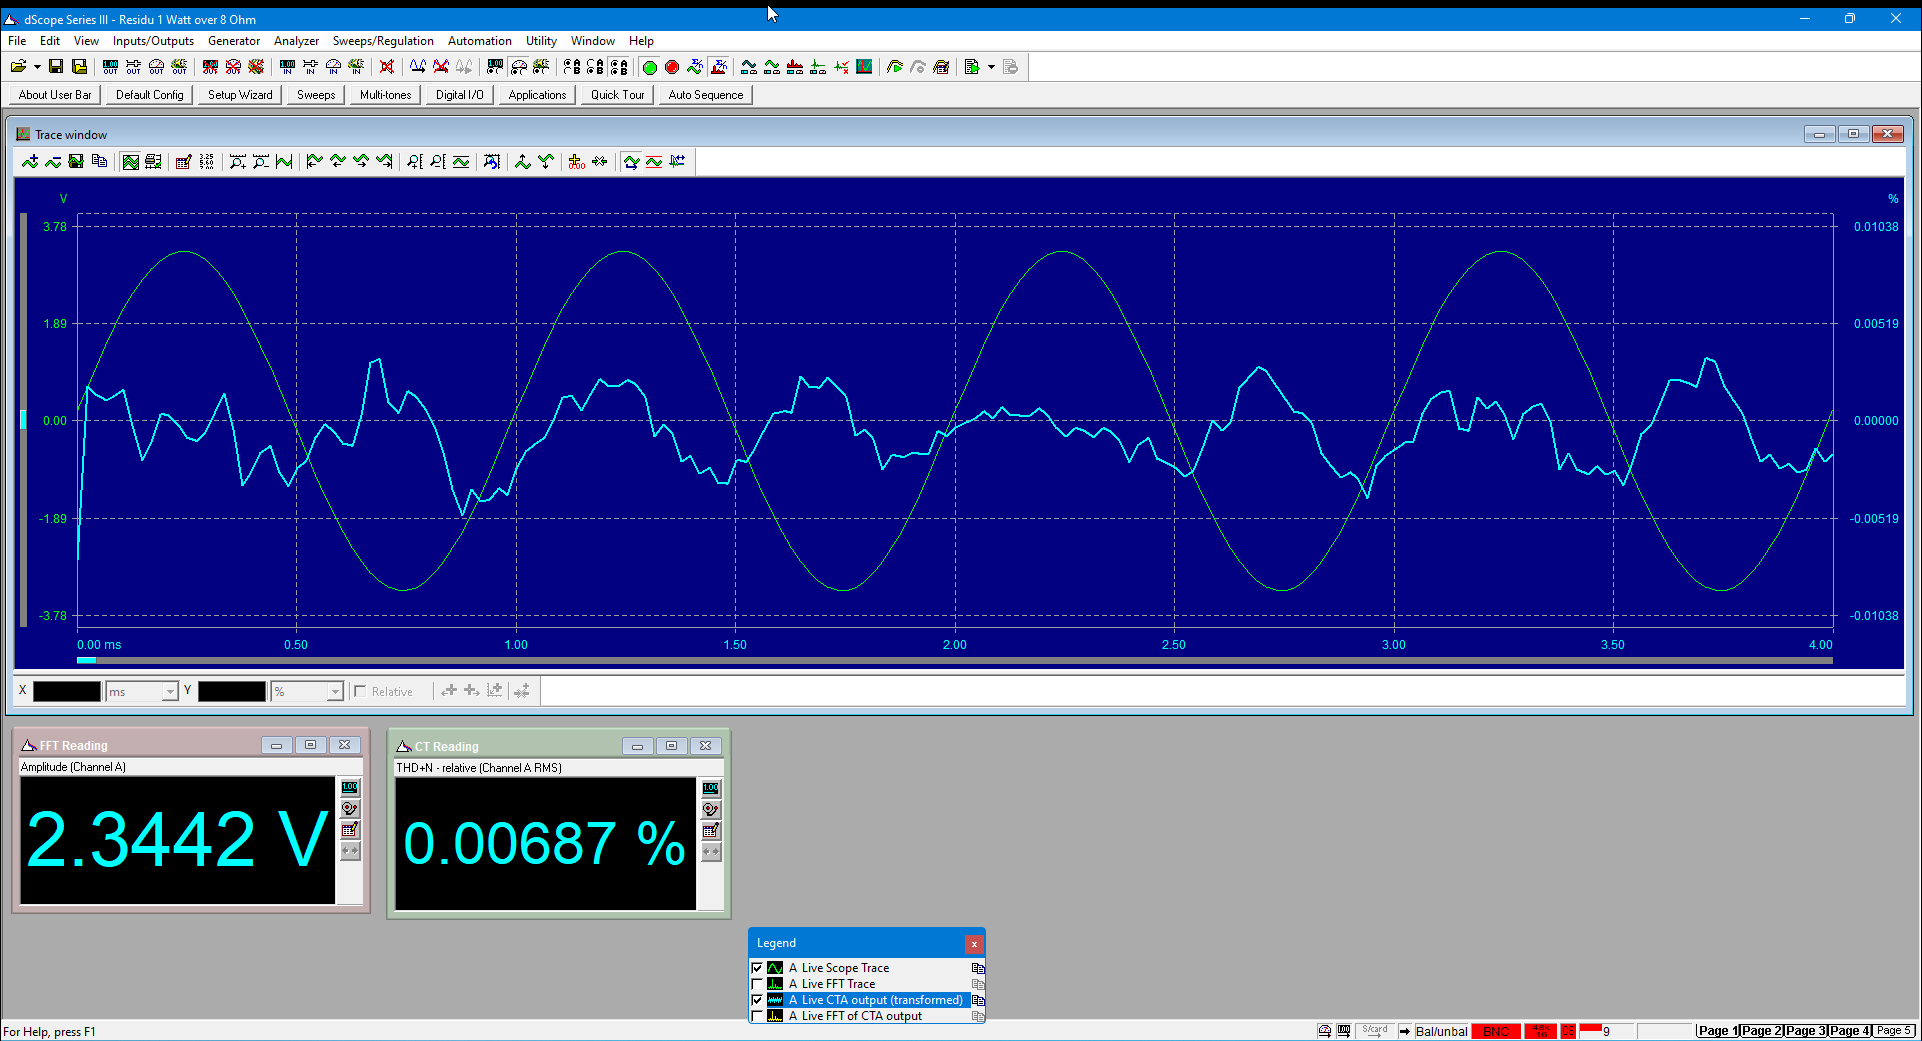Click the copy traces icon in Trace toolbar
Screen dimensions: 1922x1041
click(99, 162)
